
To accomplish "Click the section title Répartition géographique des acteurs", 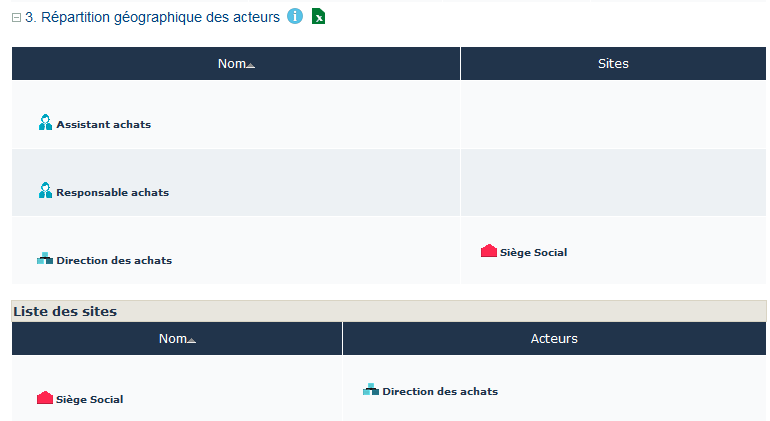I will tap(152, 17).
